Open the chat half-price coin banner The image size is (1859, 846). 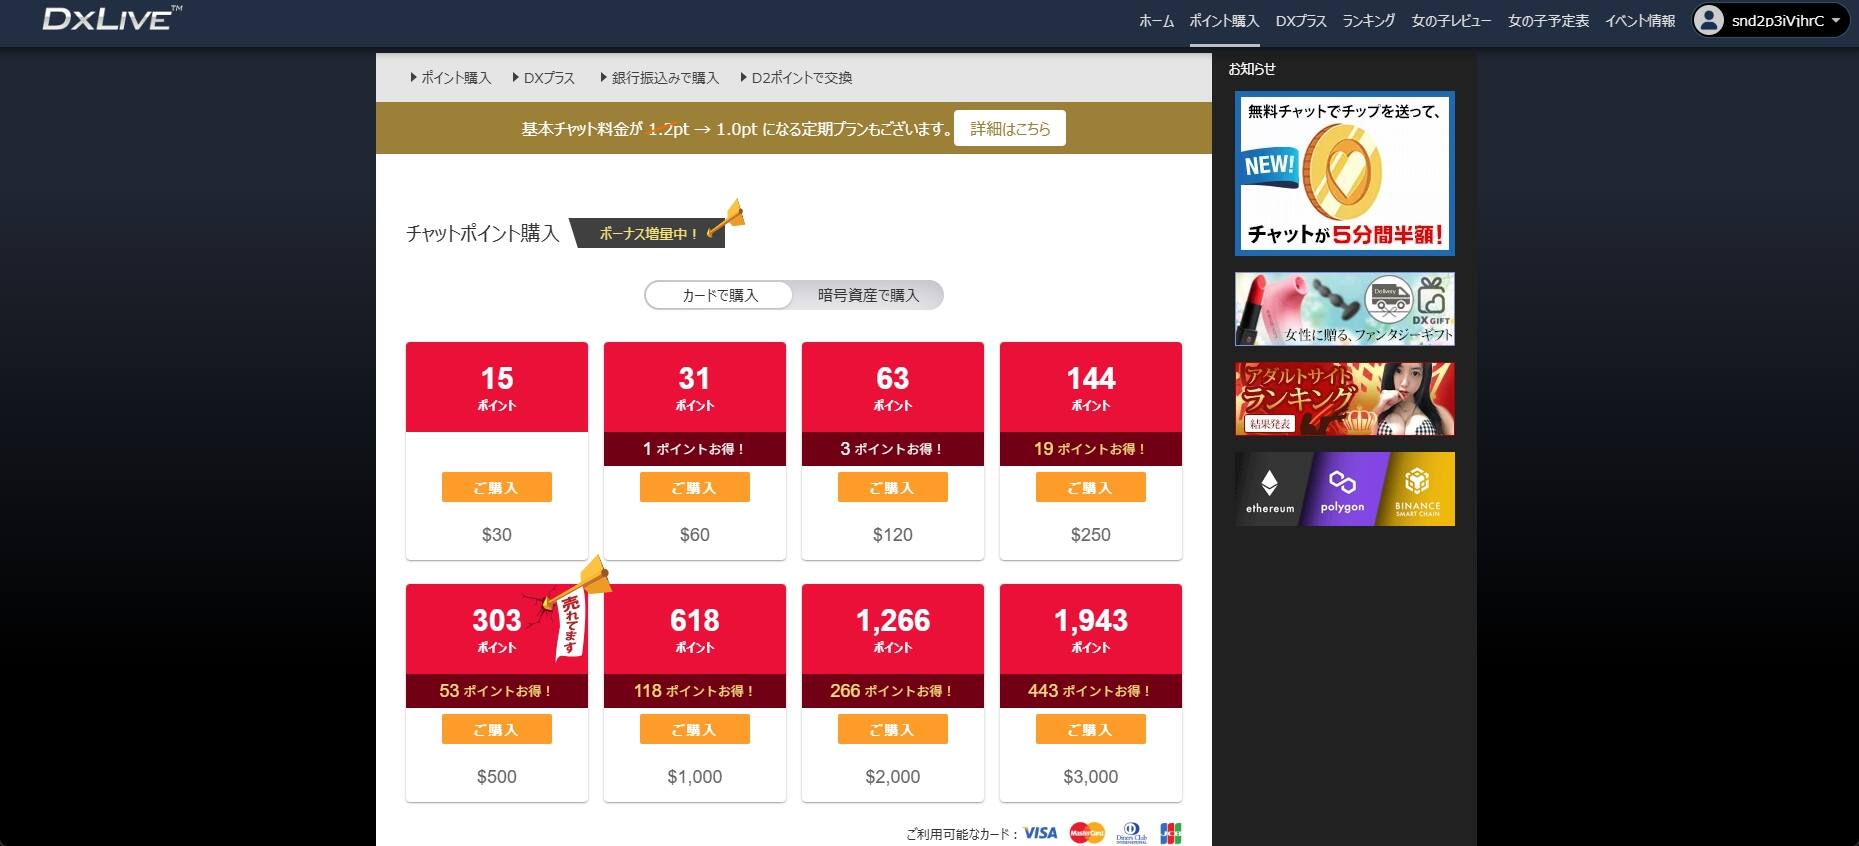point(1344,173)
